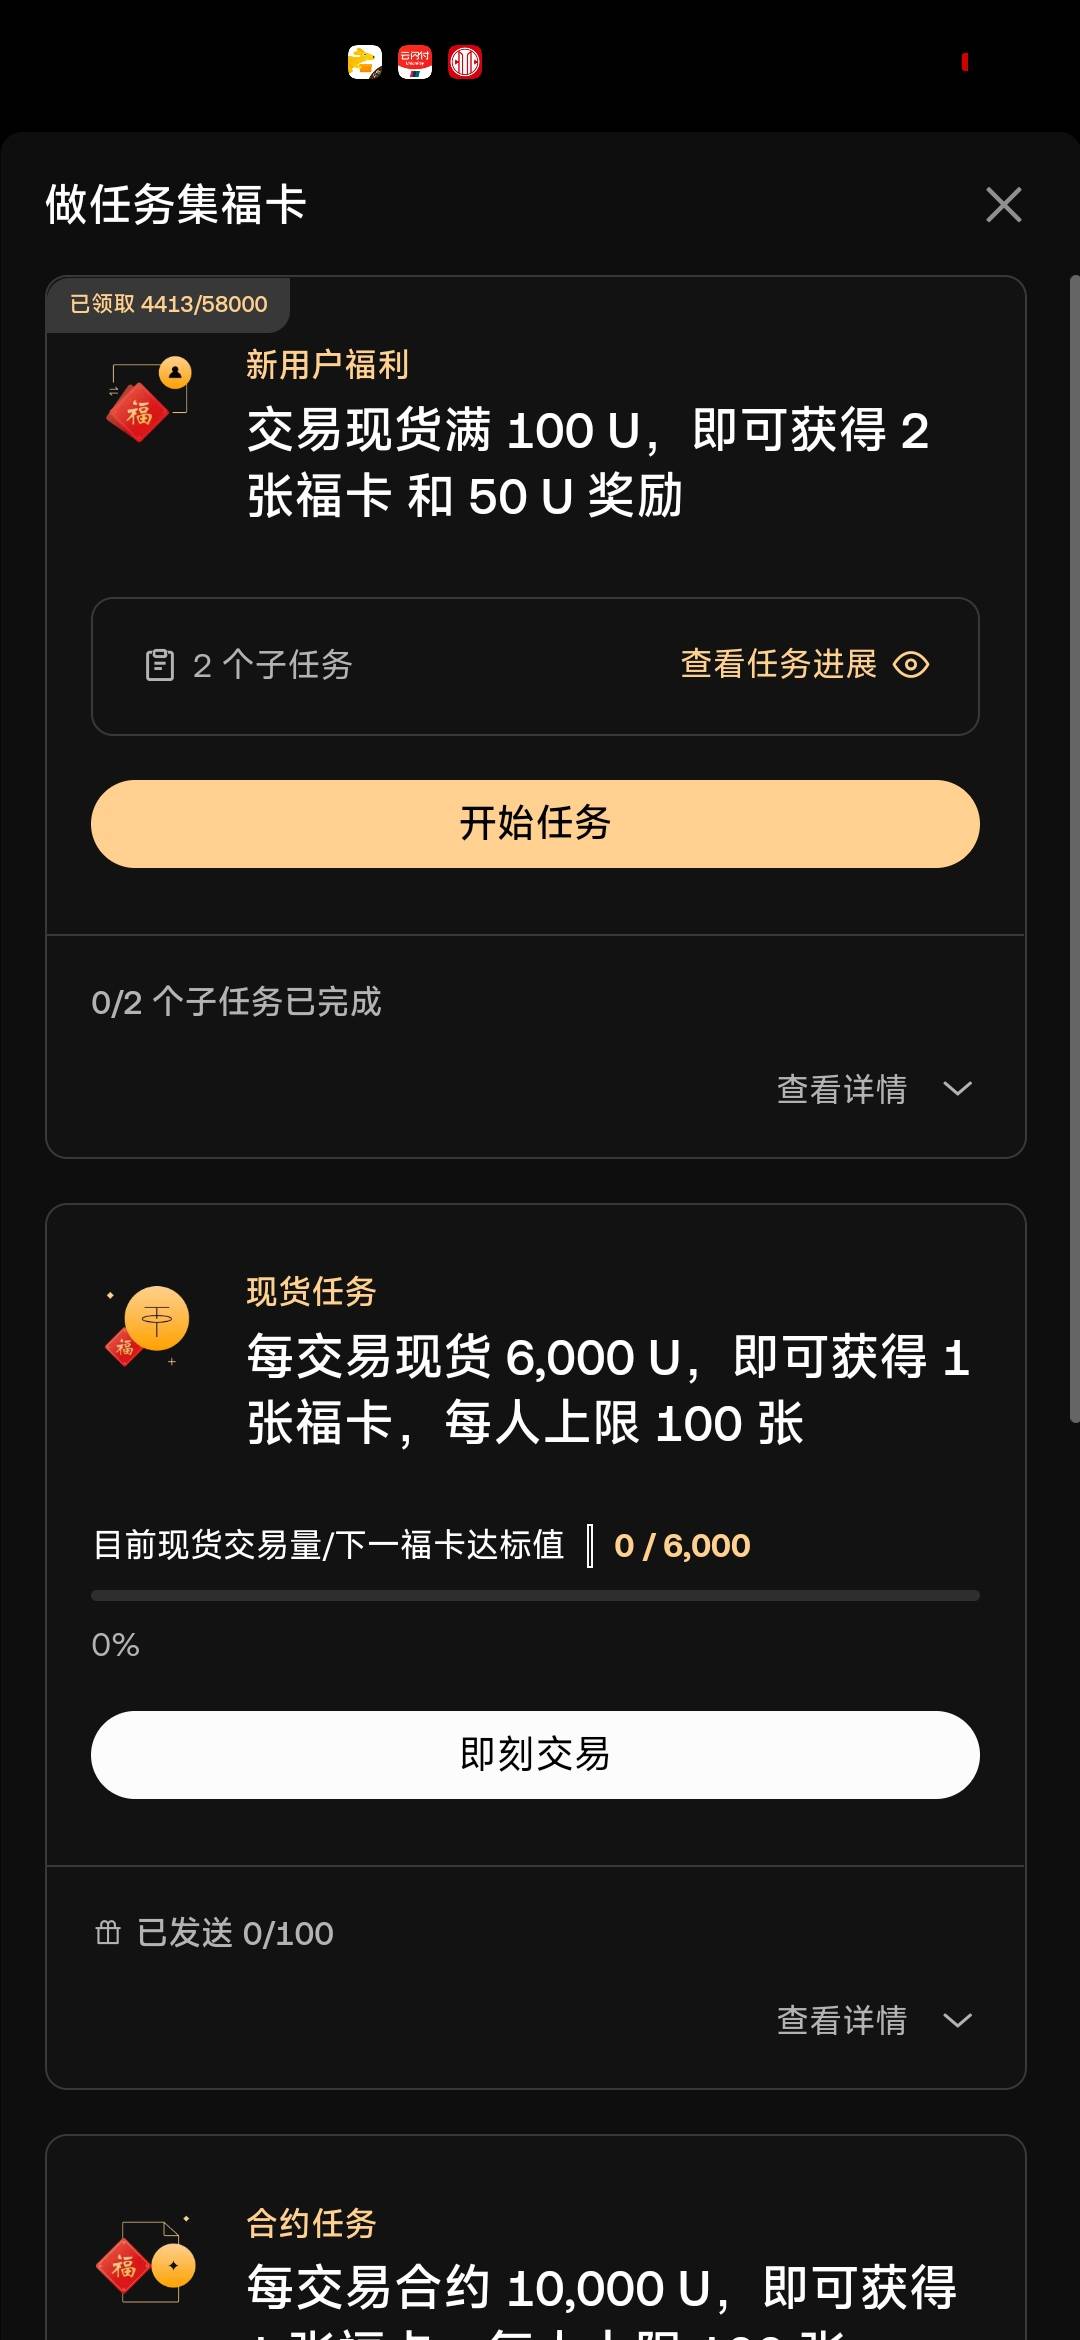Open 查看详情 text in the 0/2 子任务 section
This screenshot has height=2340, width=1080.
842,1089
